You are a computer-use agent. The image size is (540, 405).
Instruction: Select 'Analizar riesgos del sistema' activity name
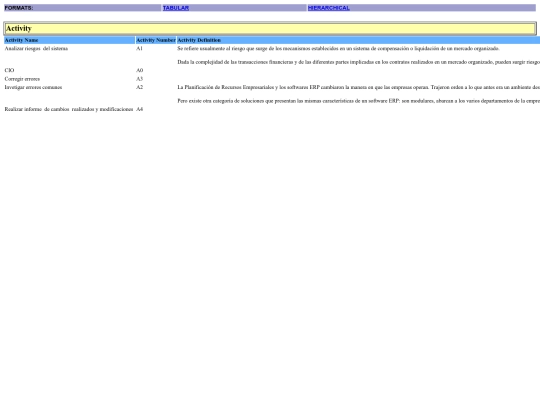36,49
